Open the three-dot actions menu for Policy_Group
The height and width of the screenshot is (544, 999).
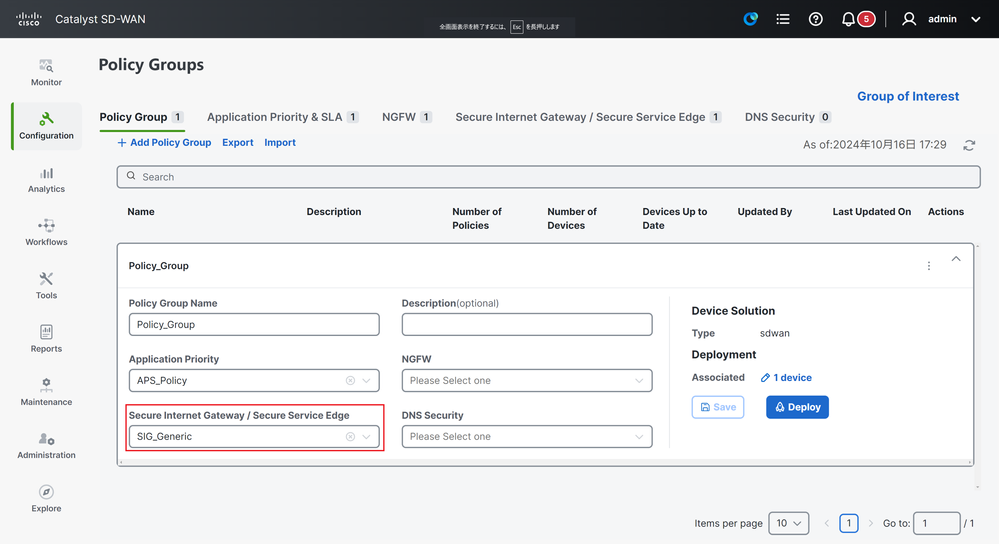point(929,266)
